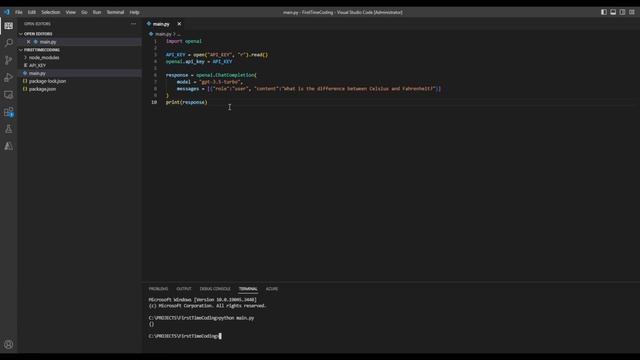640x360 pixels.
Task: Toggle secondary side bar layout button
Action: [622, 12]
